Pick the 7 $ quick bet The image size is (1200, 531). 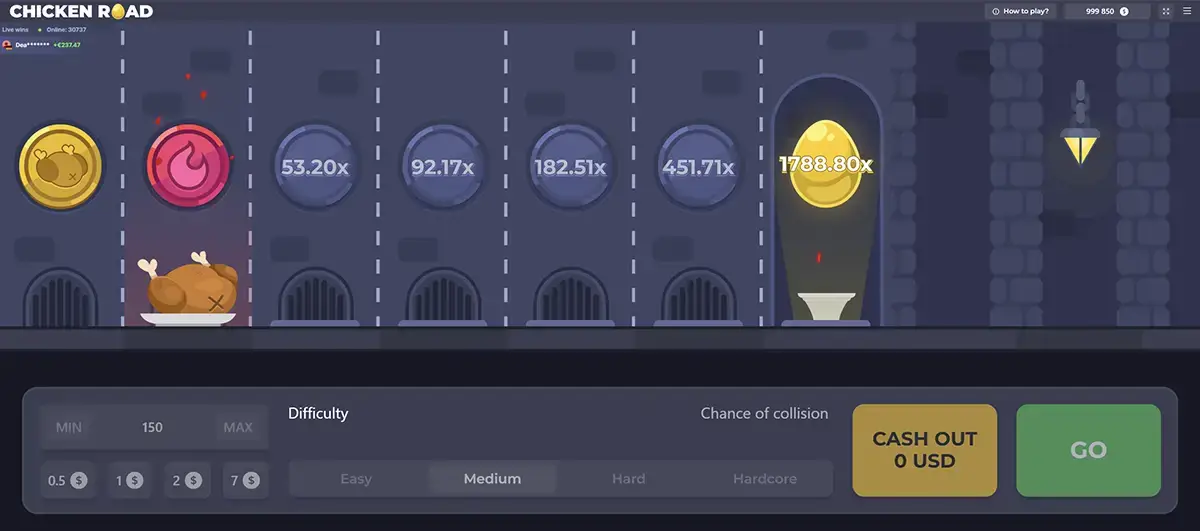tap(244, 481)
